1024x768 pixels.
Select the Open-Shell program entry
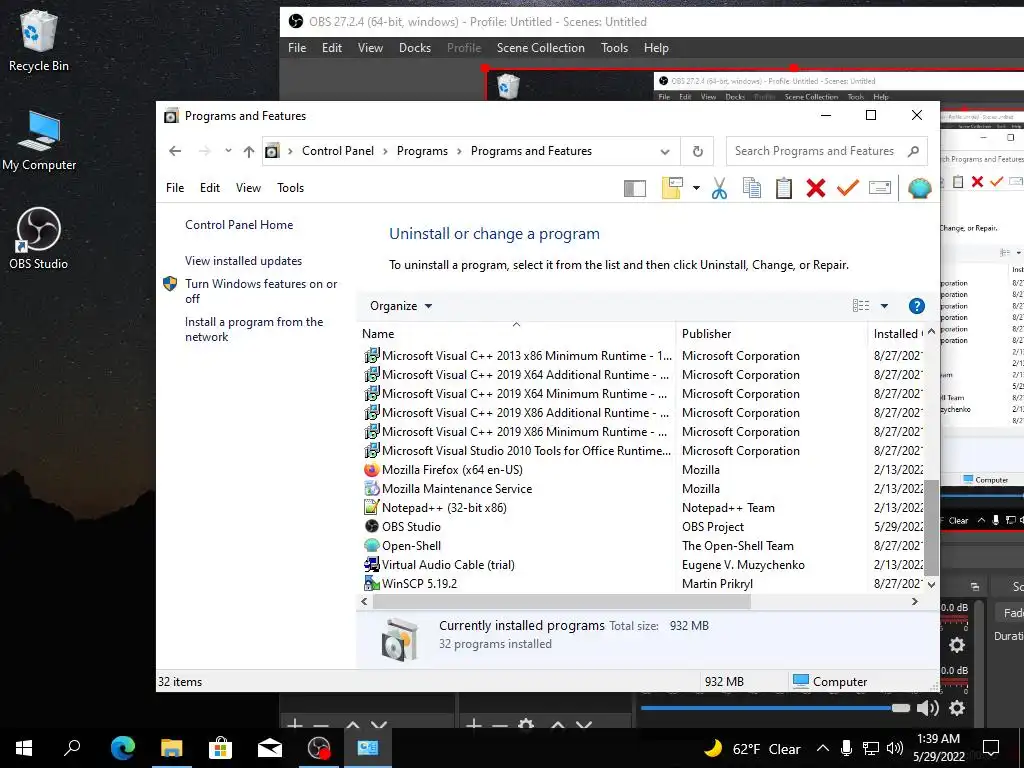pyautogui.click(x=411, y=545)
